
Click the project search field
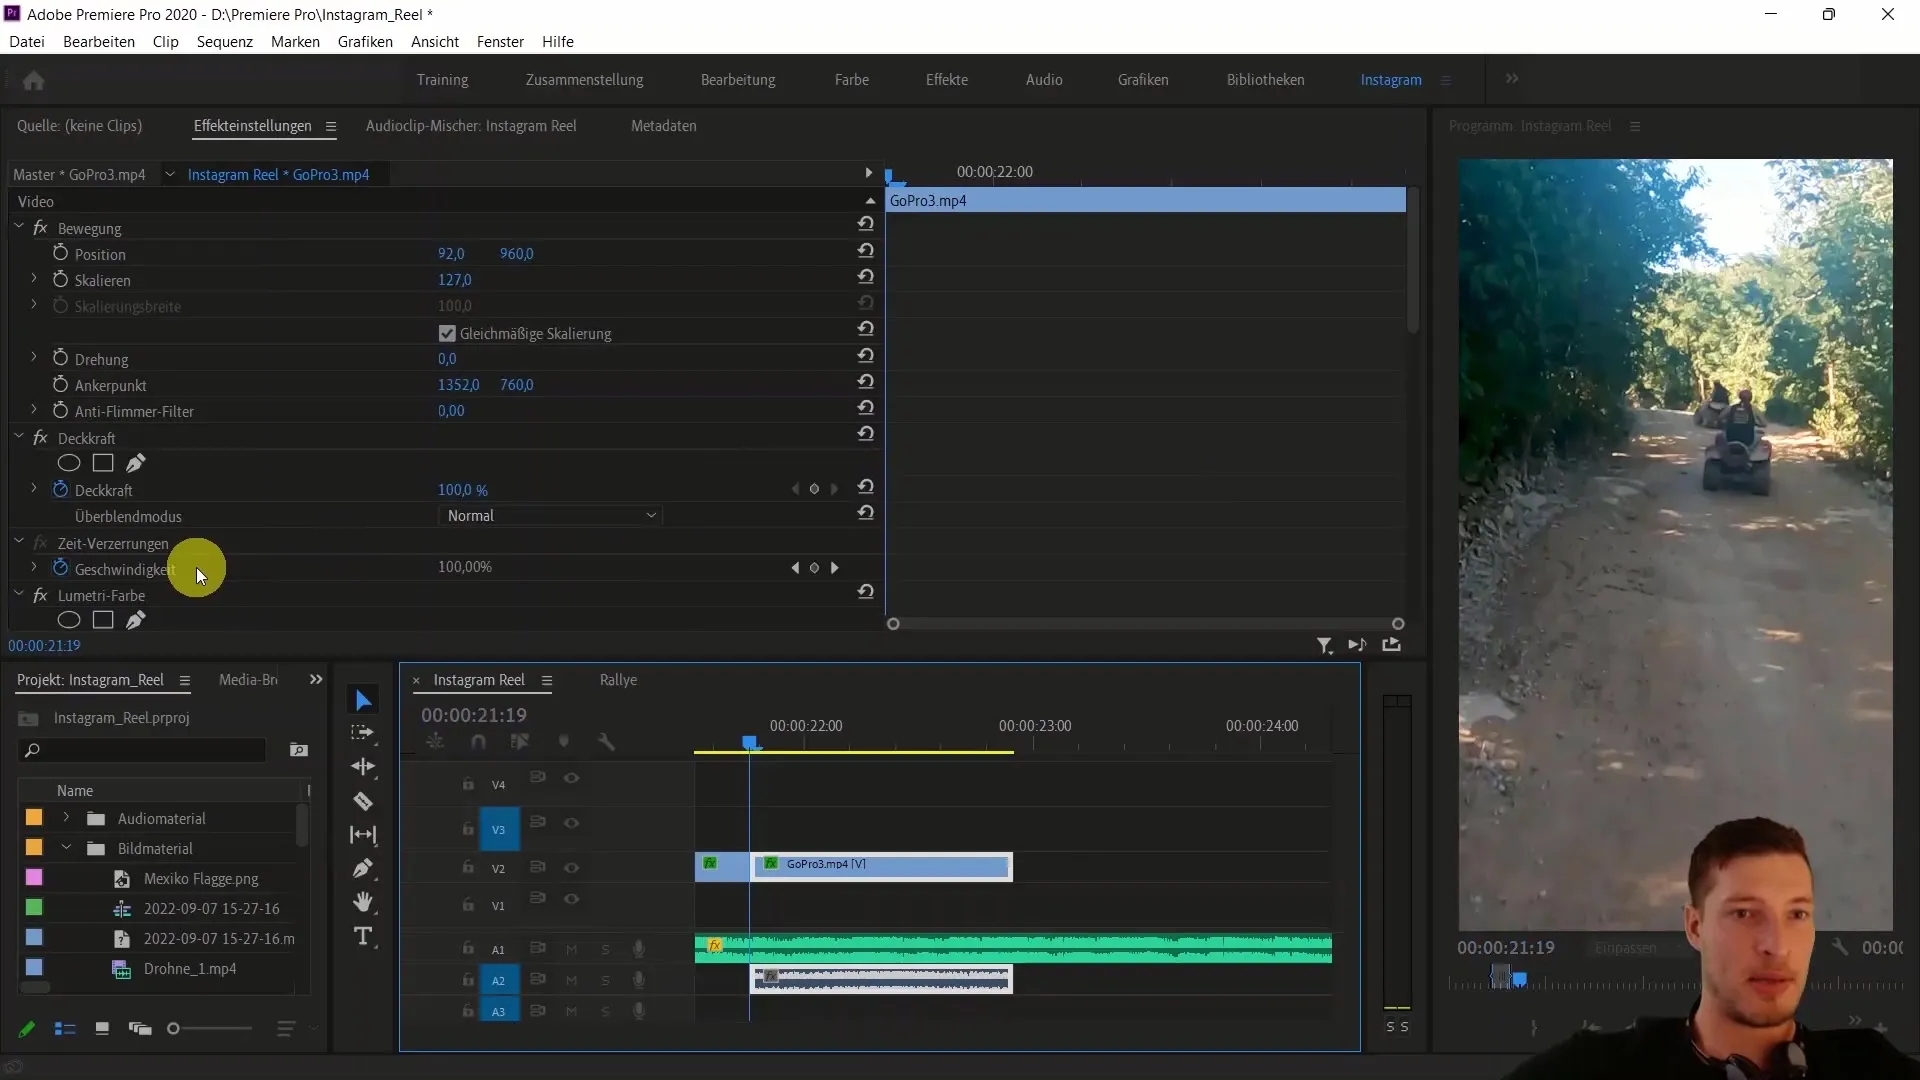click(x=142, y=750)
